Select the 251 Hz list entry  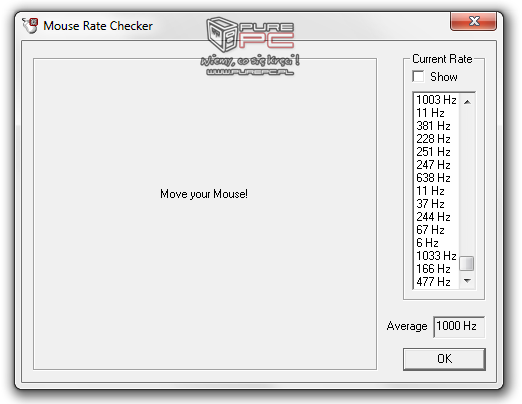point(436,152)
